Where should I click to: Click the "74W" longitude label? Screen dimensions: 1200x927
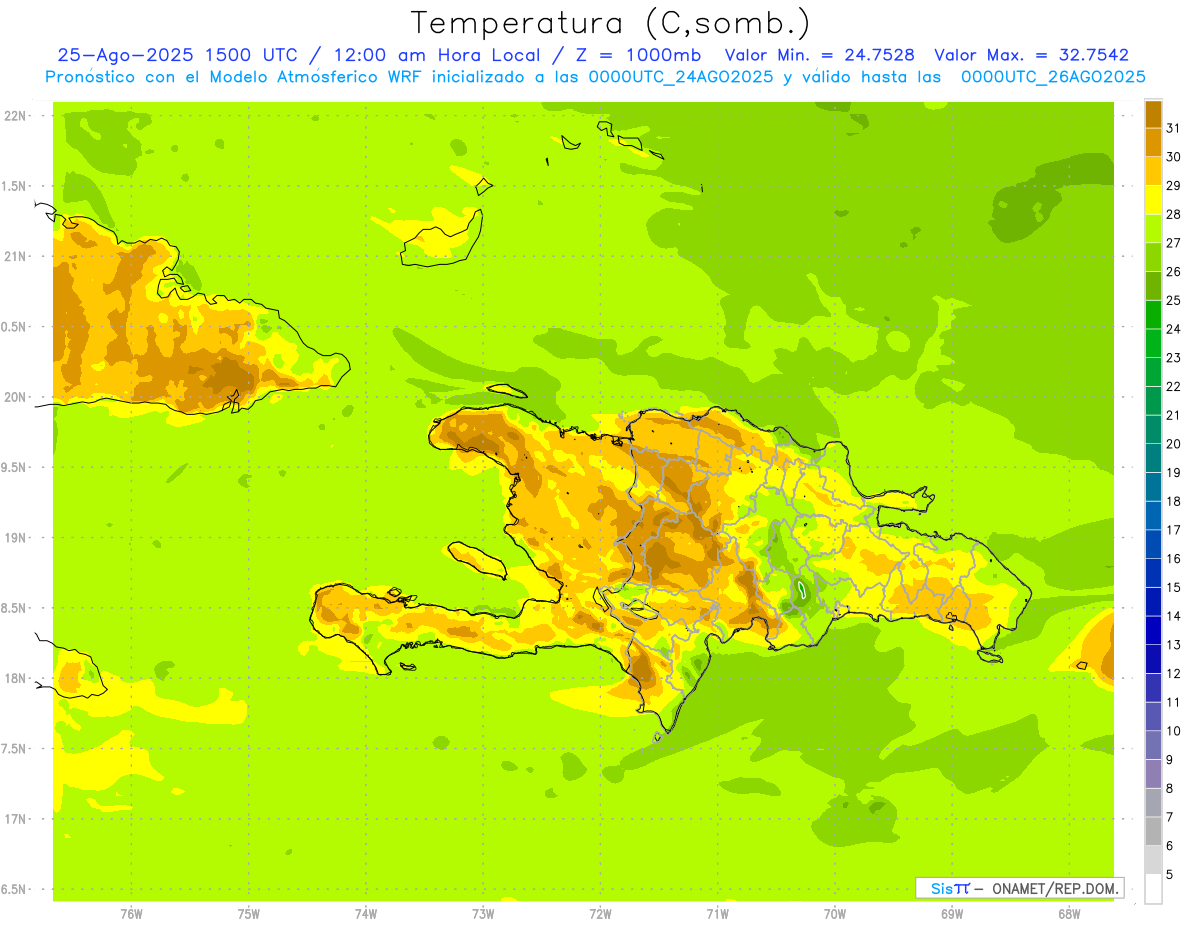point(366,913)
